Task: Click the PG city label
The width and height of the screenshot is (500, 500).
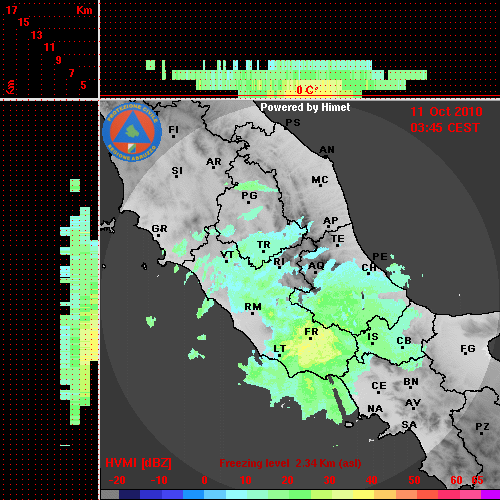Action: tap(249, 195)
